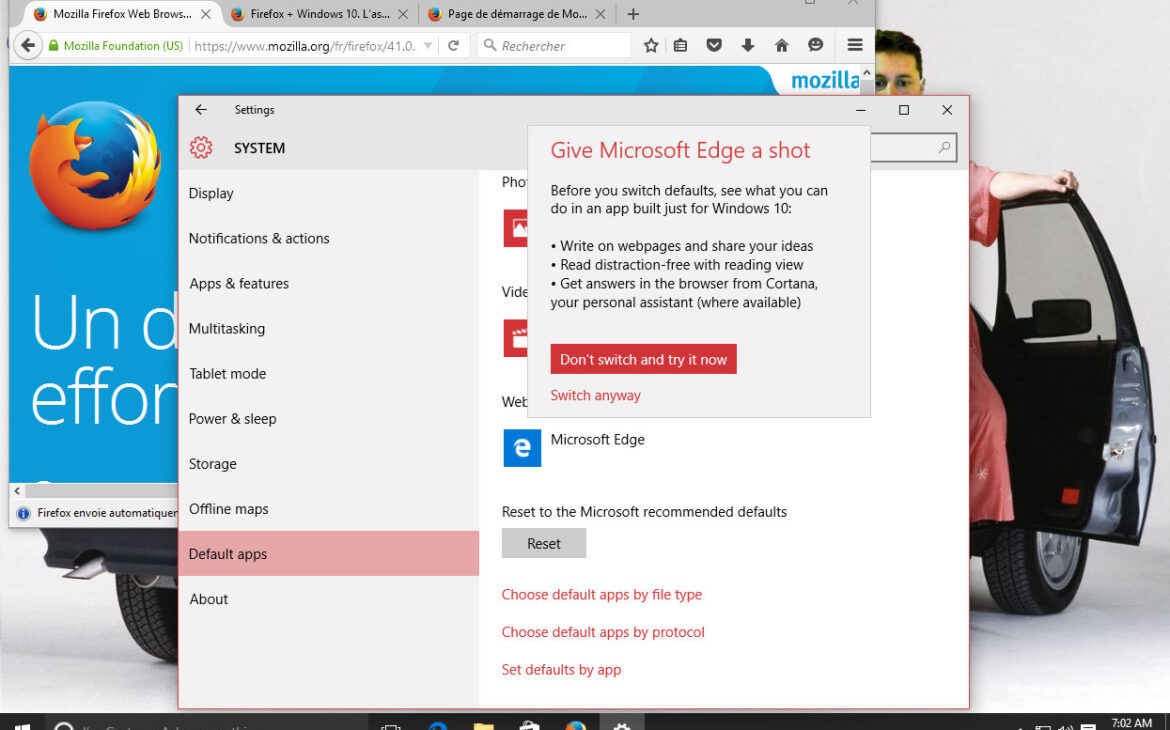Launch File Explorer from the taskbar
The height and width of the screenshot is (730, 1170).
pyautogui.click(x=483, y=723)
